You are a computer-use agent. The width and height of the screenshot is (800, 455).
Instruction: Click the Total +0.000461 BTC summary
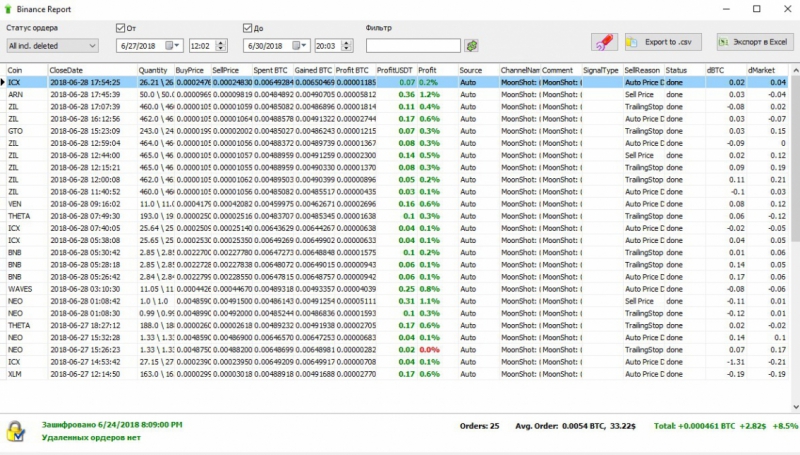click(x=726, y=426)
